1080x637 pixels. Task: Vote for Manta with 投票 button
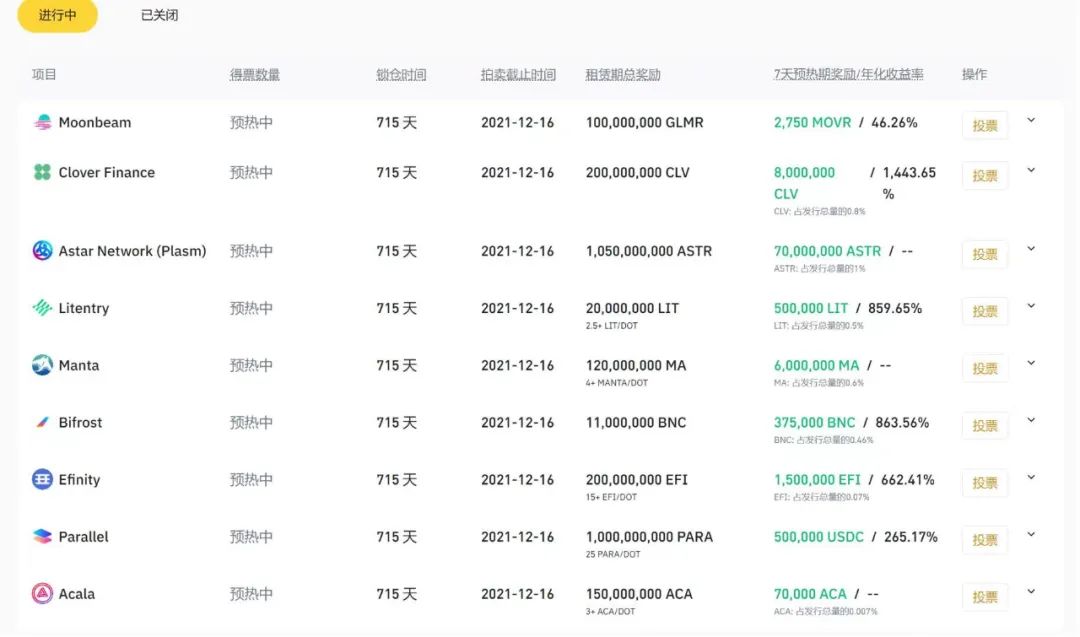pyautogui.click(x=985, y=368)
